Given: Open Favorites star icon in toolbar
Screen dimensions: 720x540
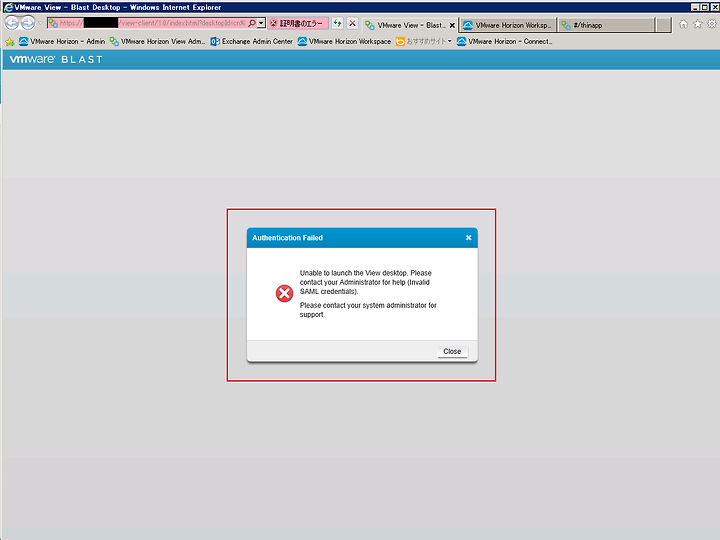Looking at the screenshot, I should 698,24.
